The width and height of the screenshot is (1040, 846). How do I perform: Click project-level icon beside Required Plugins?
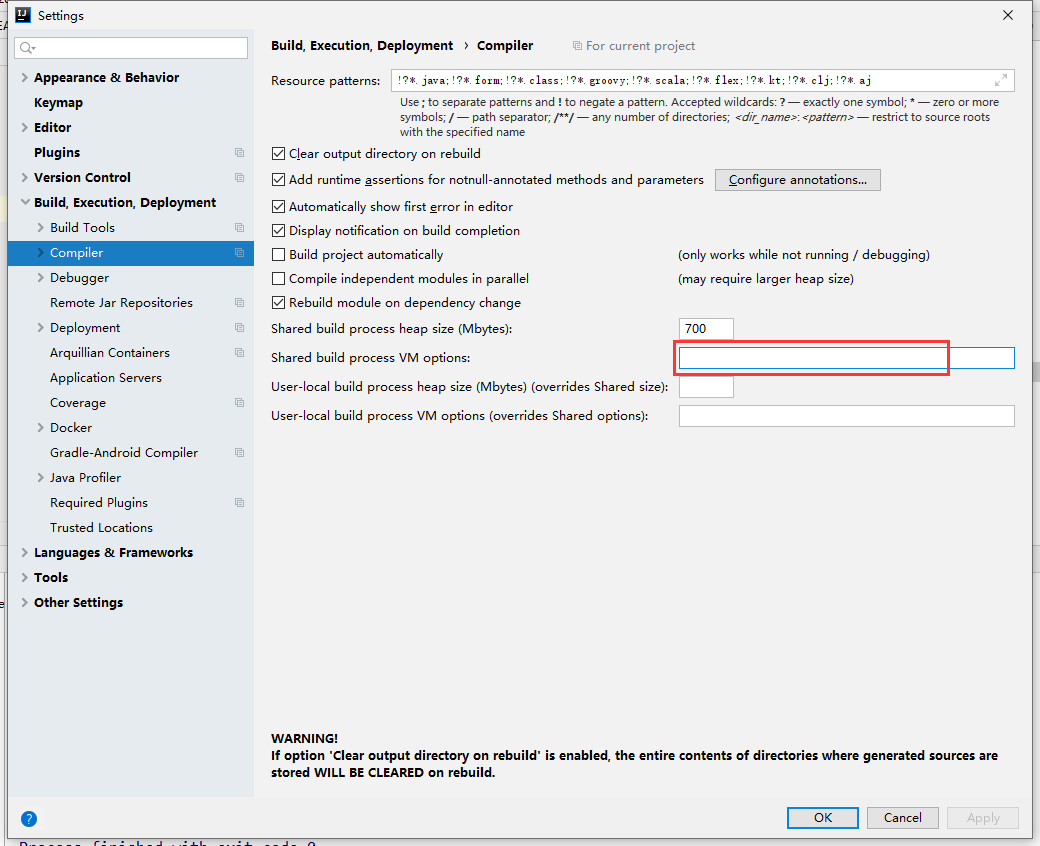239,503
